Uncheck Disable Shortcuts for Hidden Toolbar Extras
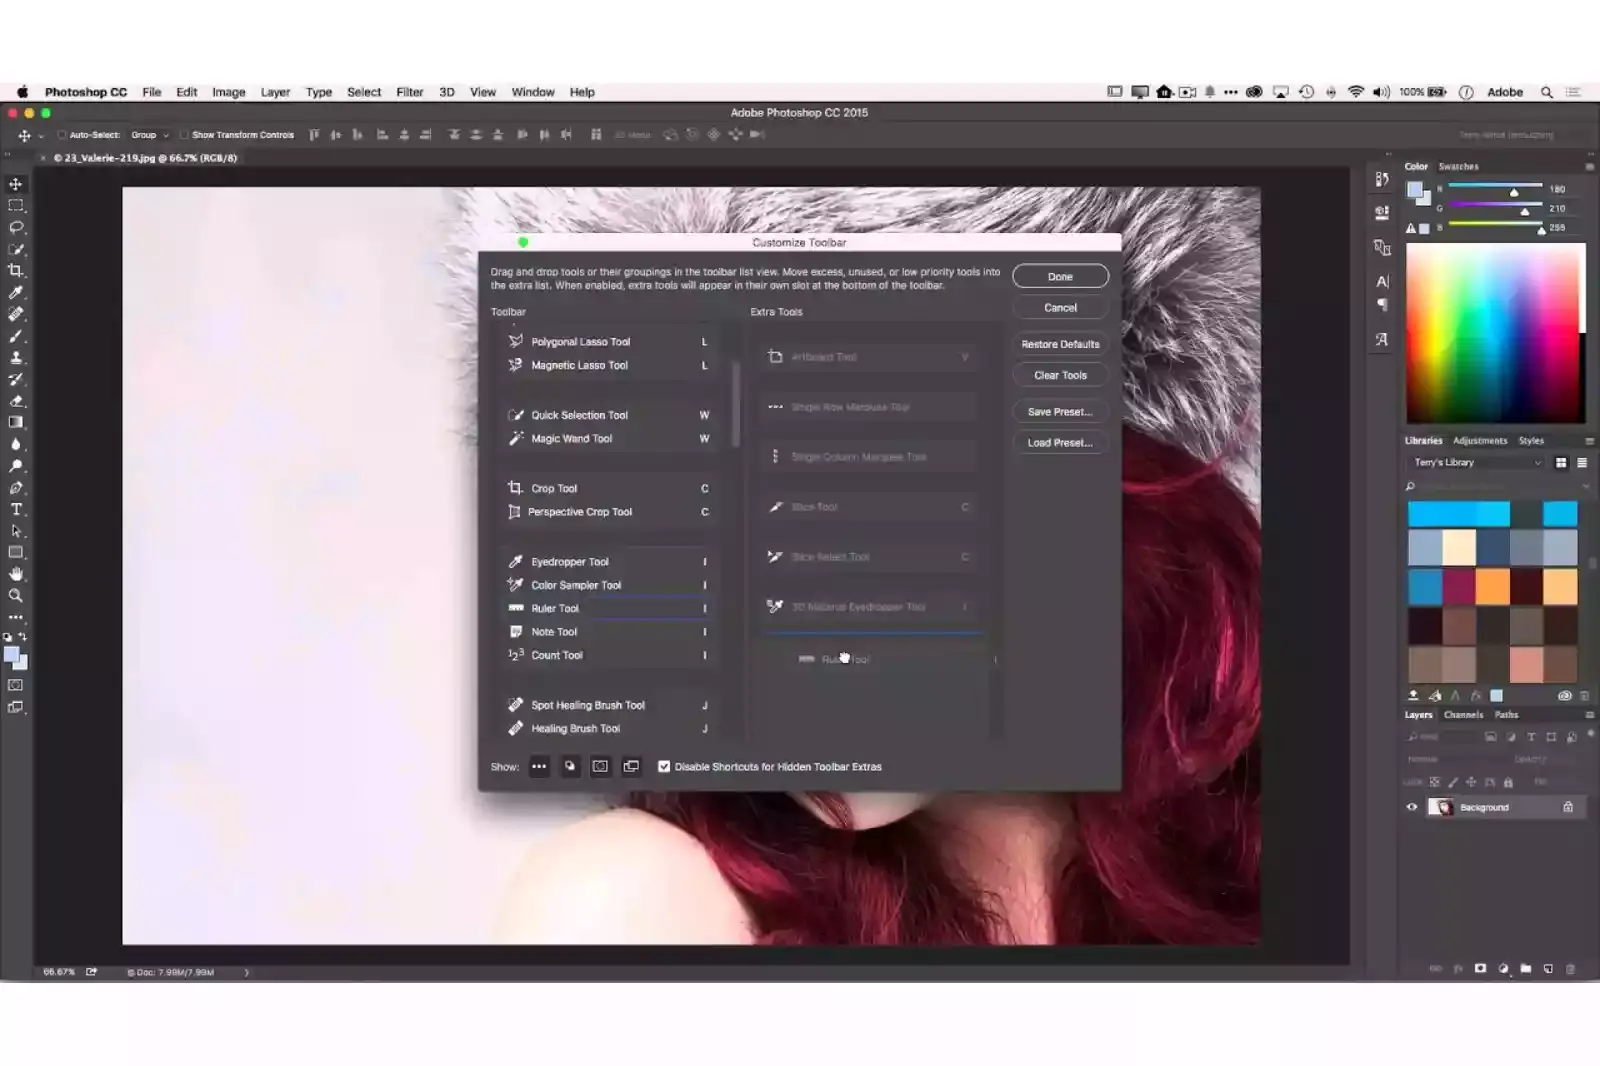This screenshot has height=1066, width=1600. pyautogui.click(x=664, y=767)
